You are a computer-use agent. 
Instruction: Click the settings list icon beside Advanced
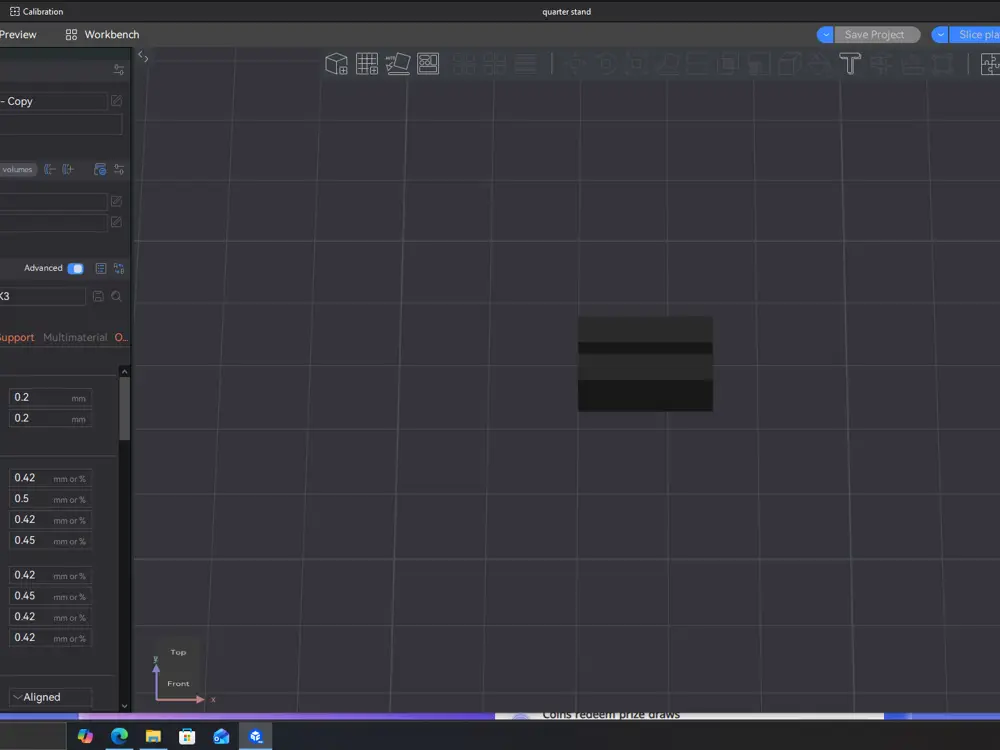click(100, 268)
